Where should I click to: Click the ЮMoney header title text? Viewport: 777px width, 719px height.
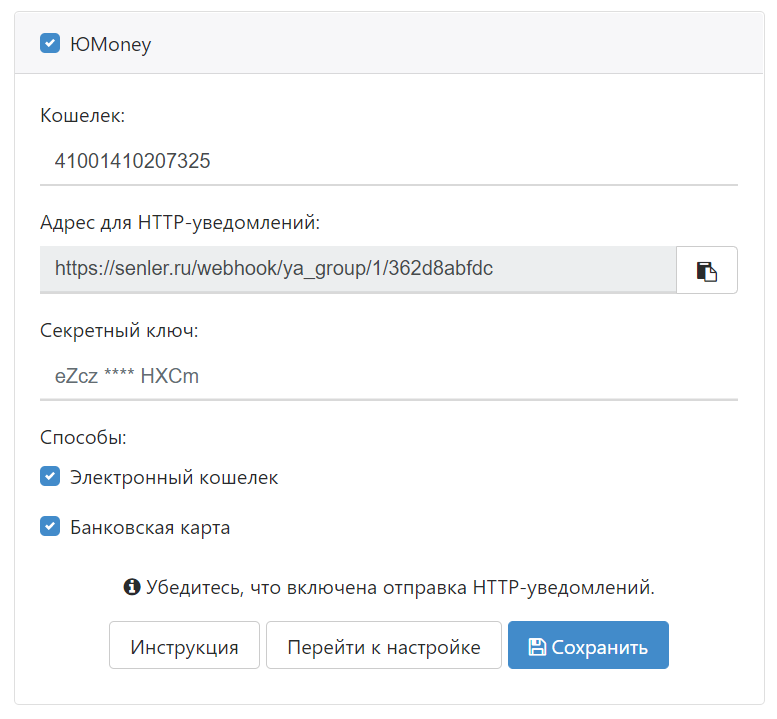pos(110,44)
